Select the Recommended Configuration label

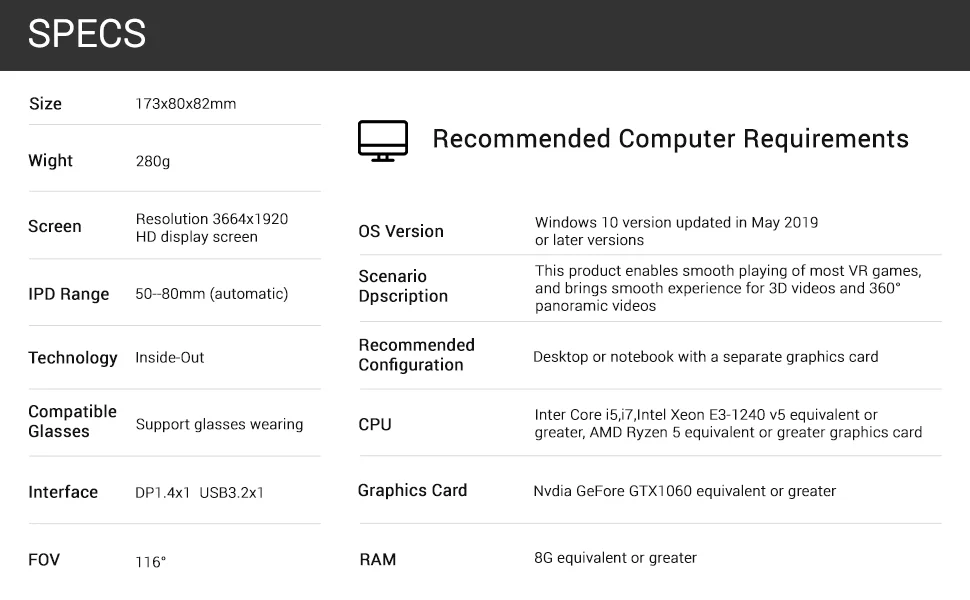click(x=416, y=355)
